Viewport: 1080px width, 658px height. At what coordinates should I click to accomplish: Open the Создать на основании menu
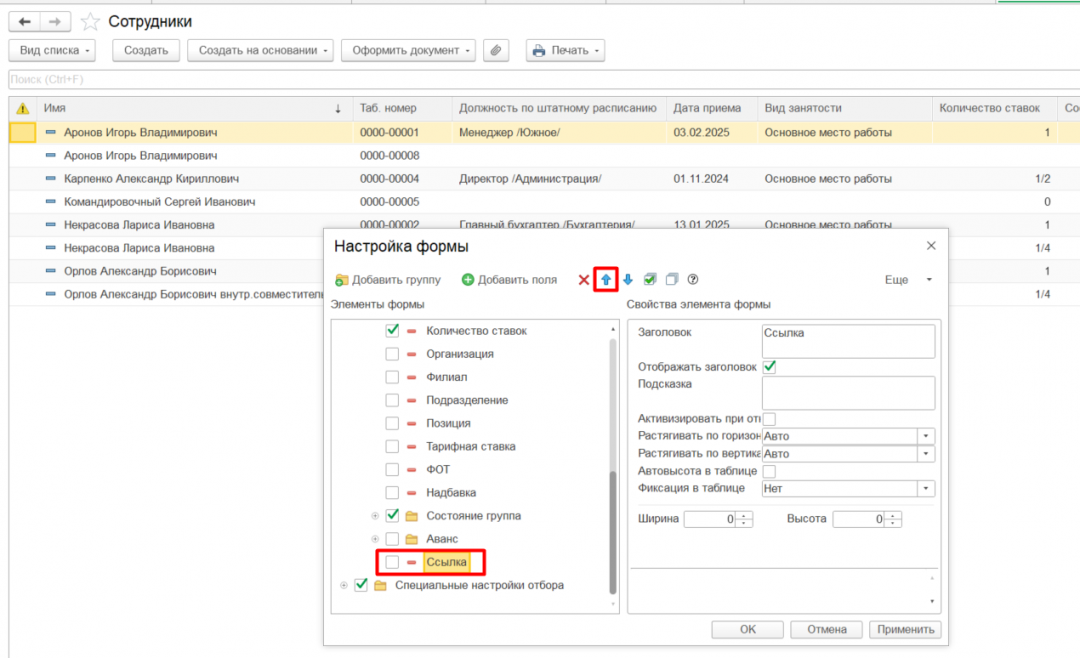point(260,50)
